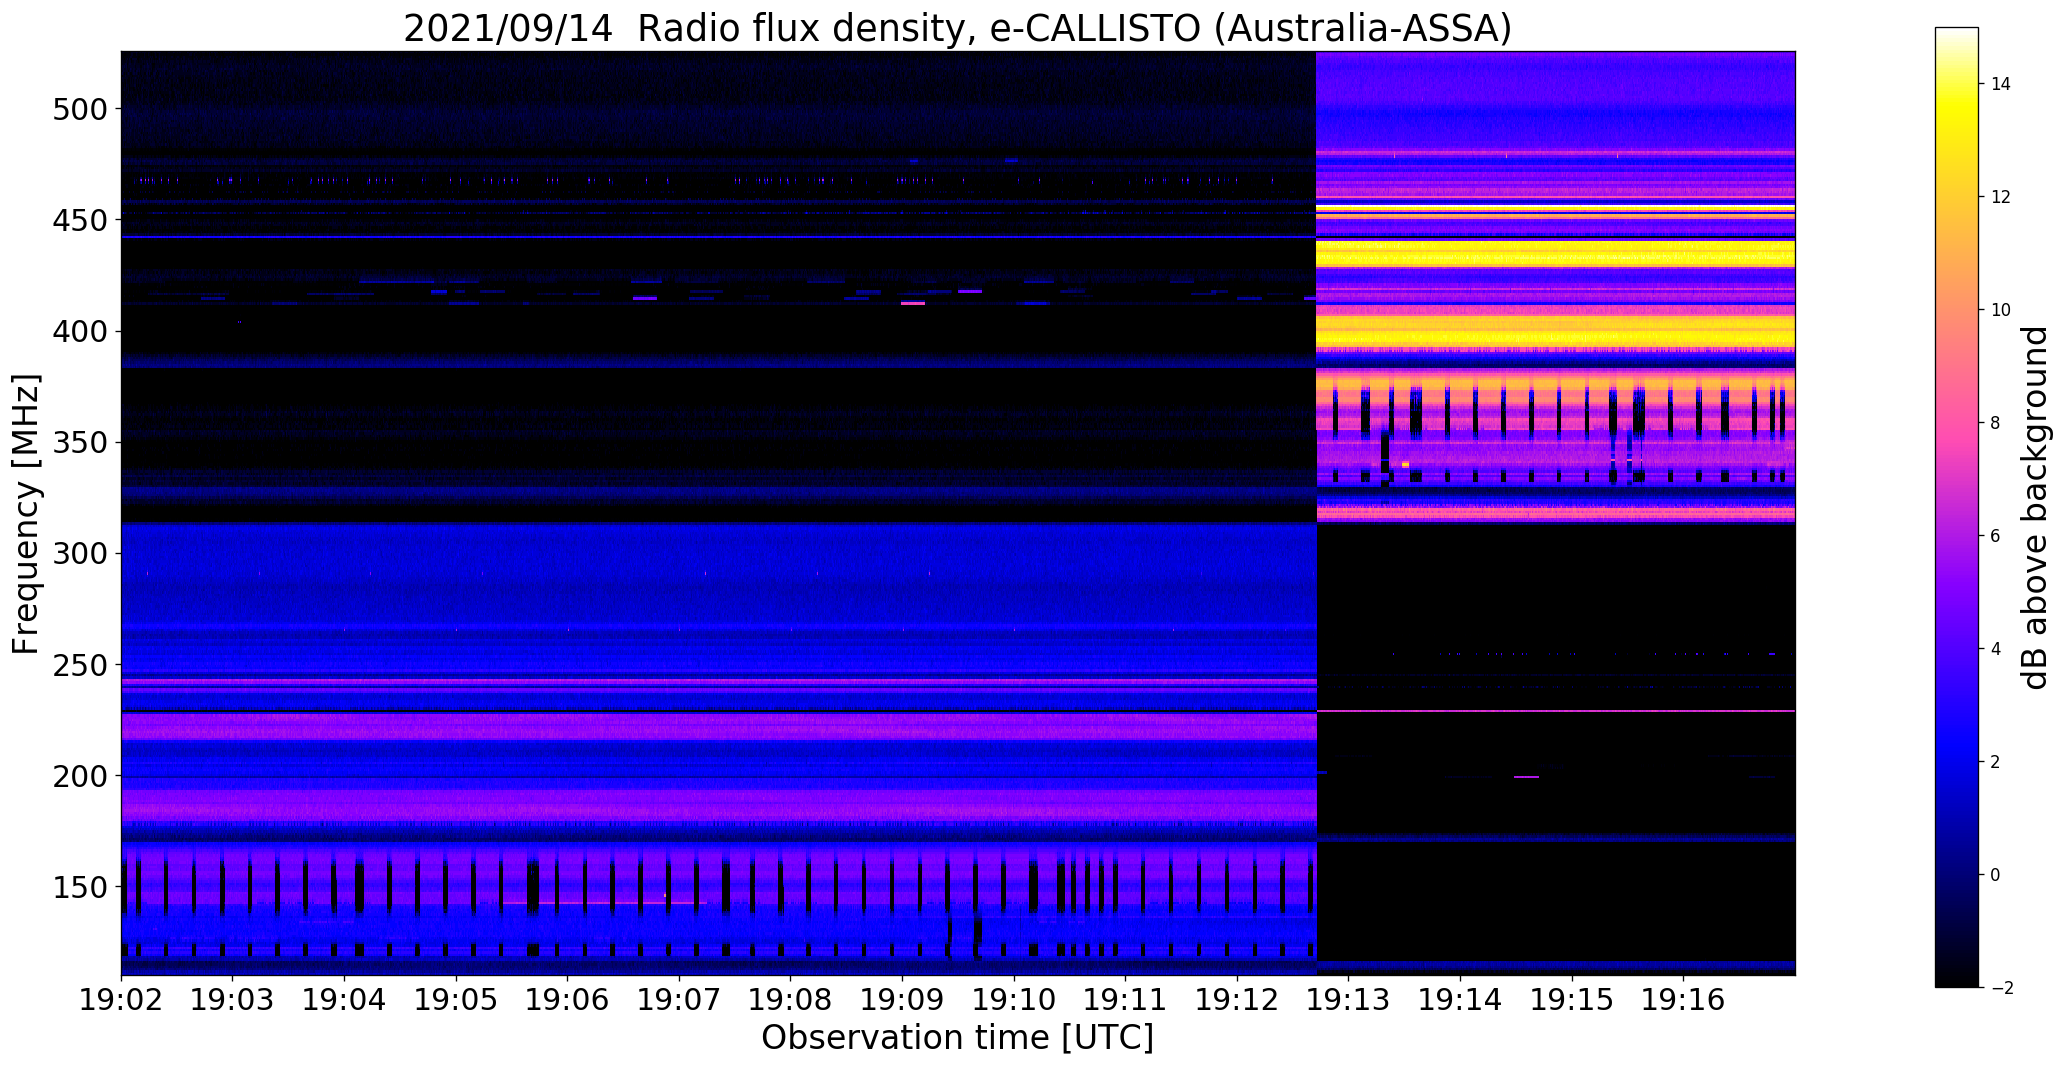
Task: Click the 19:10 time tick label
Action: 1015,998
